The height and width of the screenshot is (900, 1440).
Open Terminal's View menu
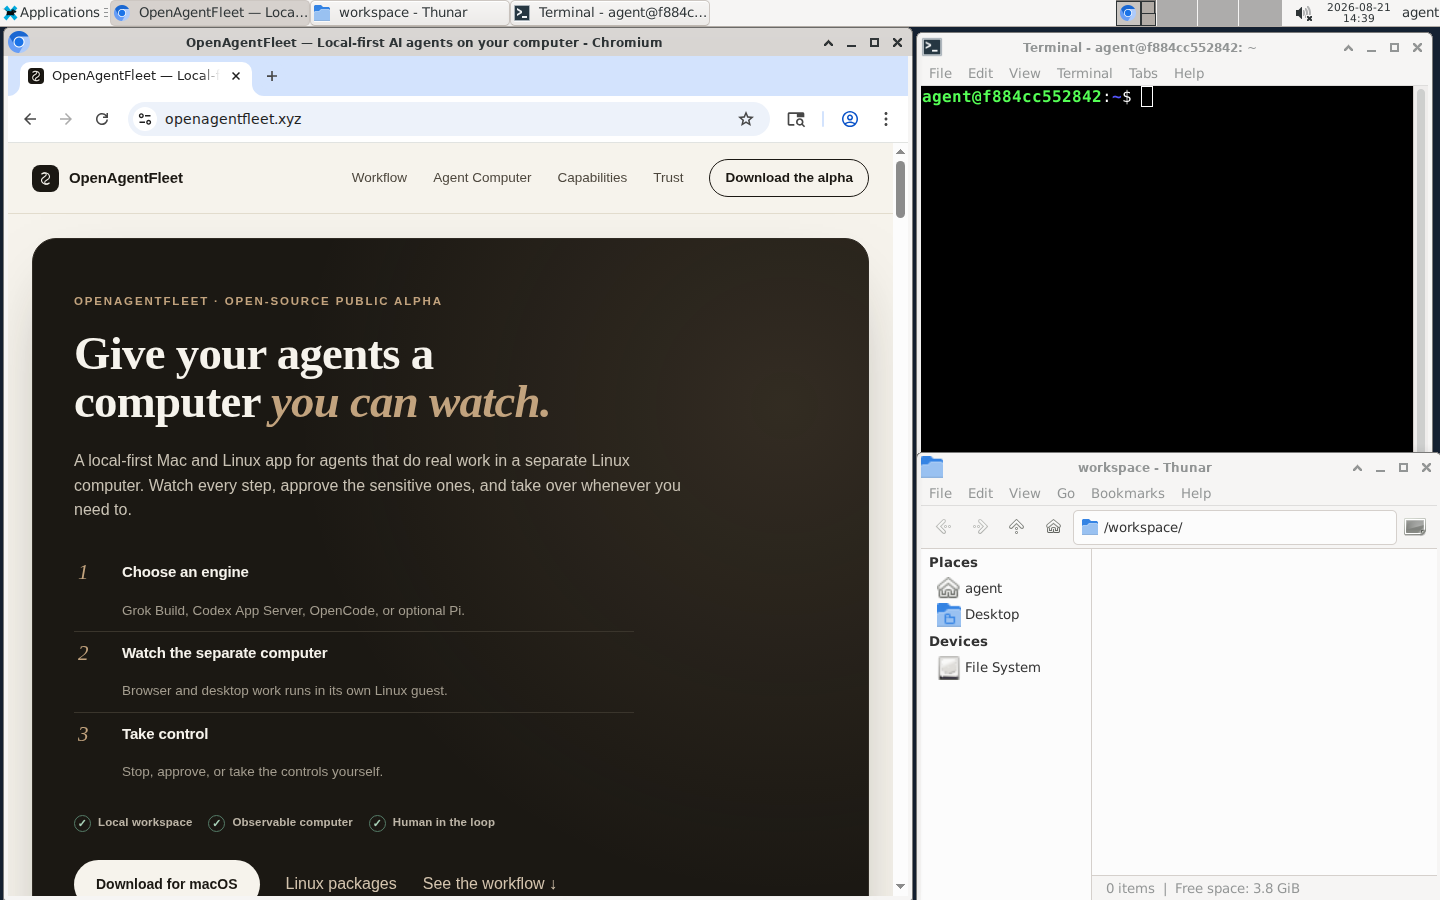click(1024, 73)
